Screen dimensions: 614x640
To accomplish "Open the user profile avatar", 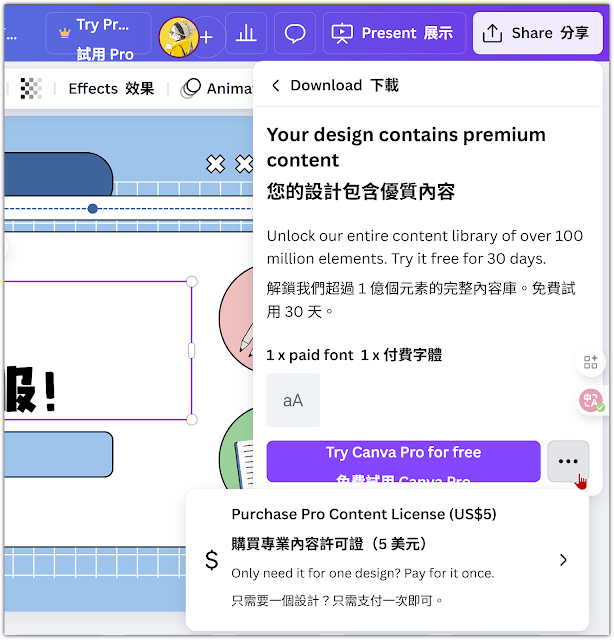I will [x=178, y=37].
